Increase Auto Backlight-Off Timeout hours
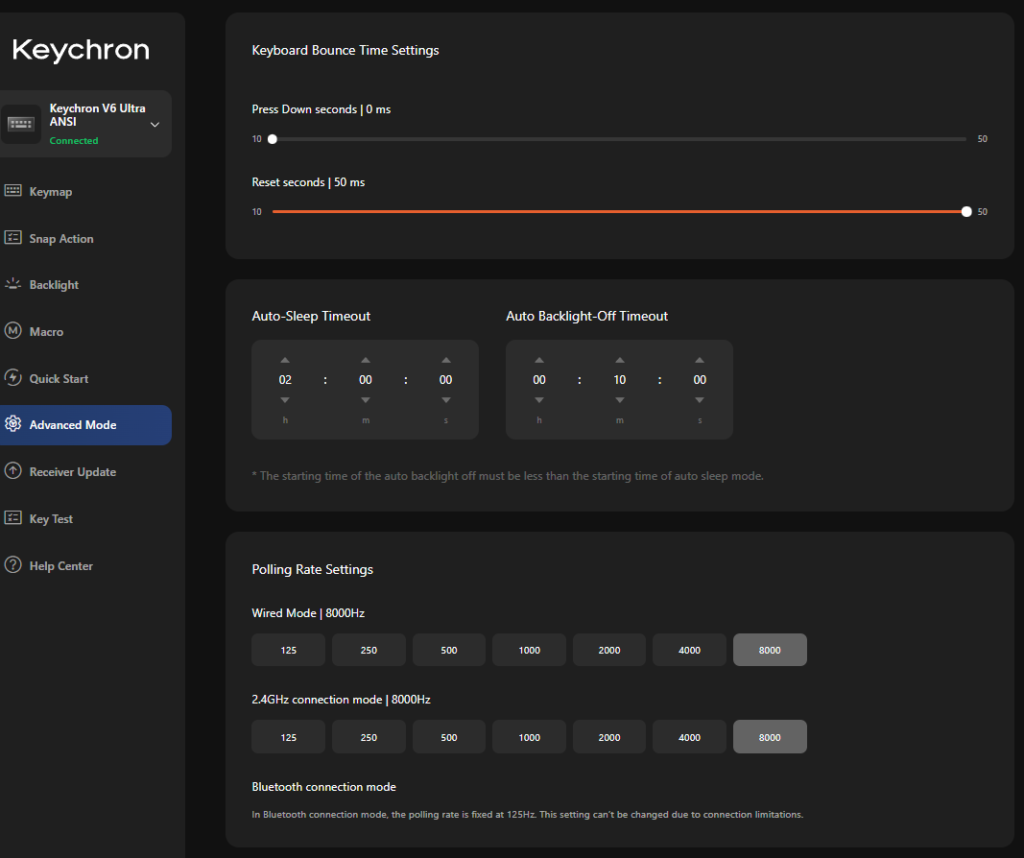Screen dimensions: 1024x858 pyautogui.click(x=539, y=360)
